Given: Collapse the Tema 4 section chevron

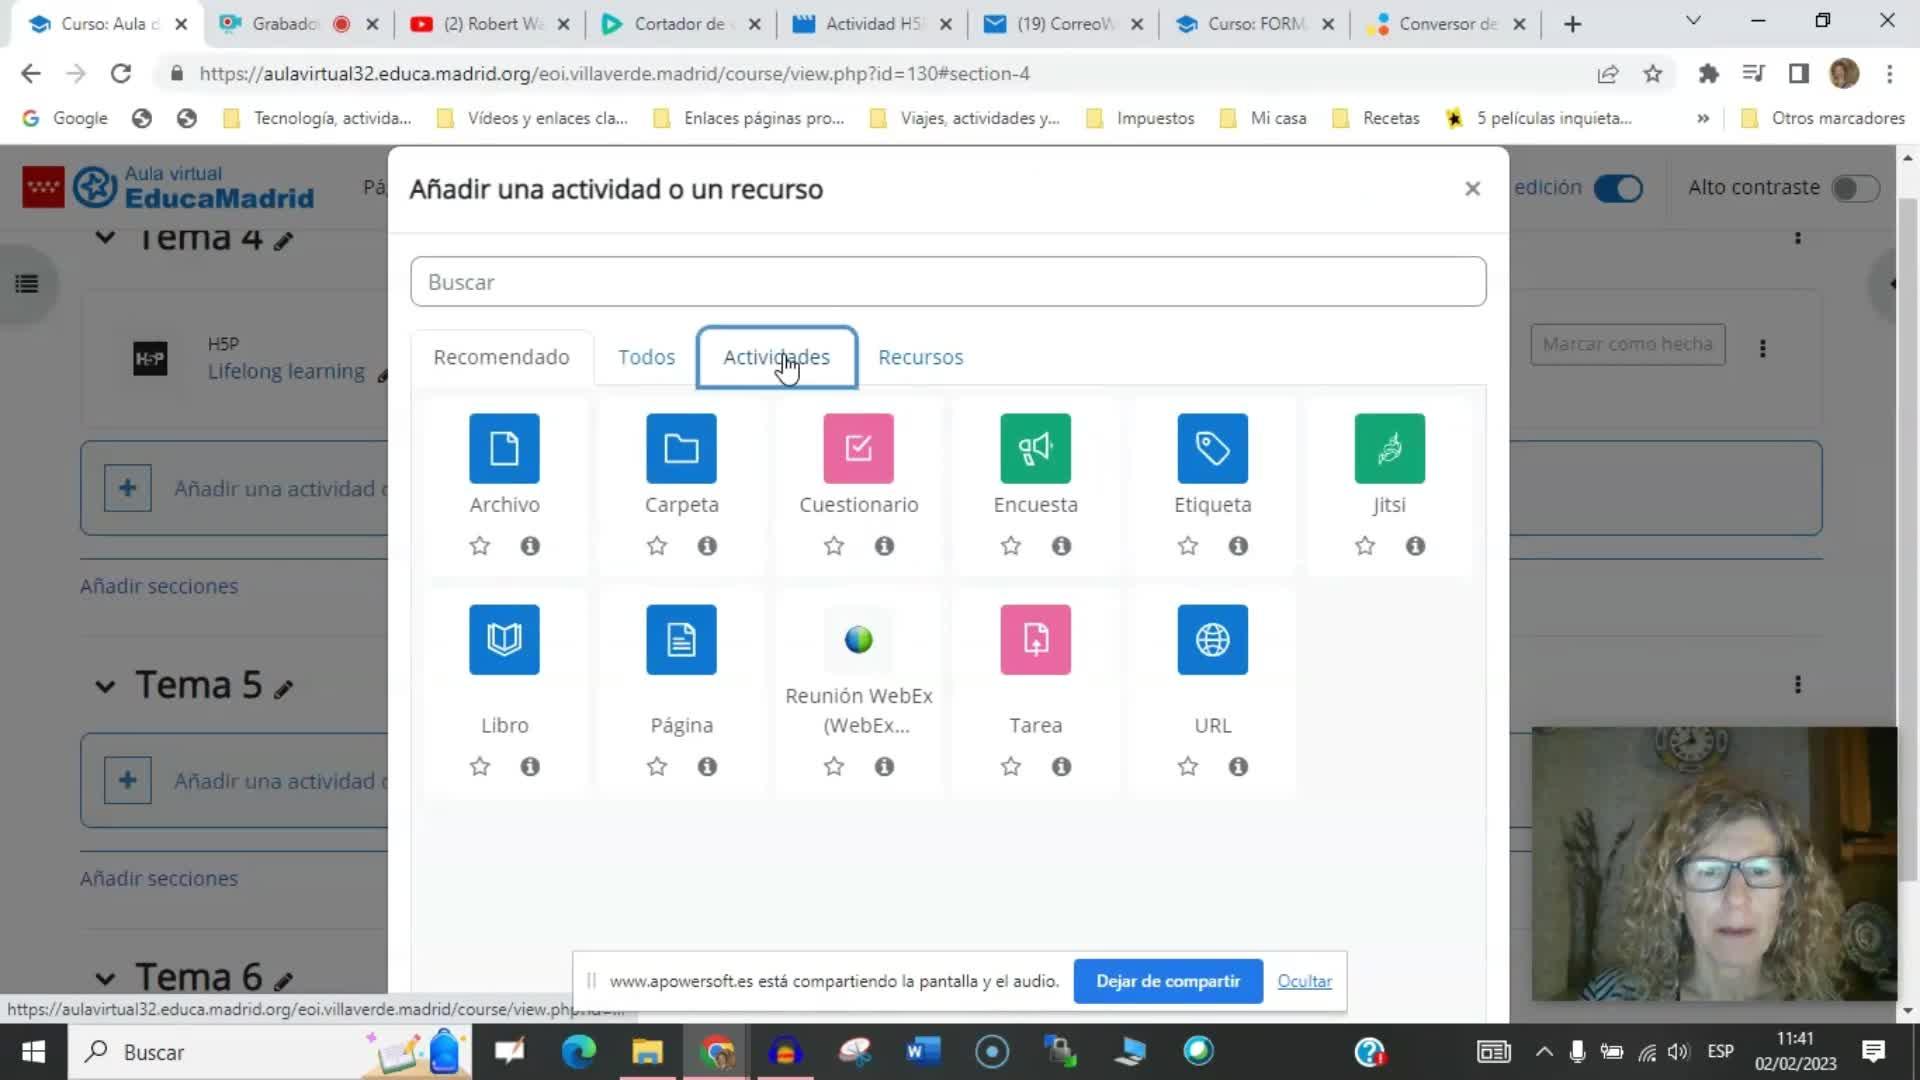Looking at the screenshot, I should pyautogui.click(x=105, y=238).
